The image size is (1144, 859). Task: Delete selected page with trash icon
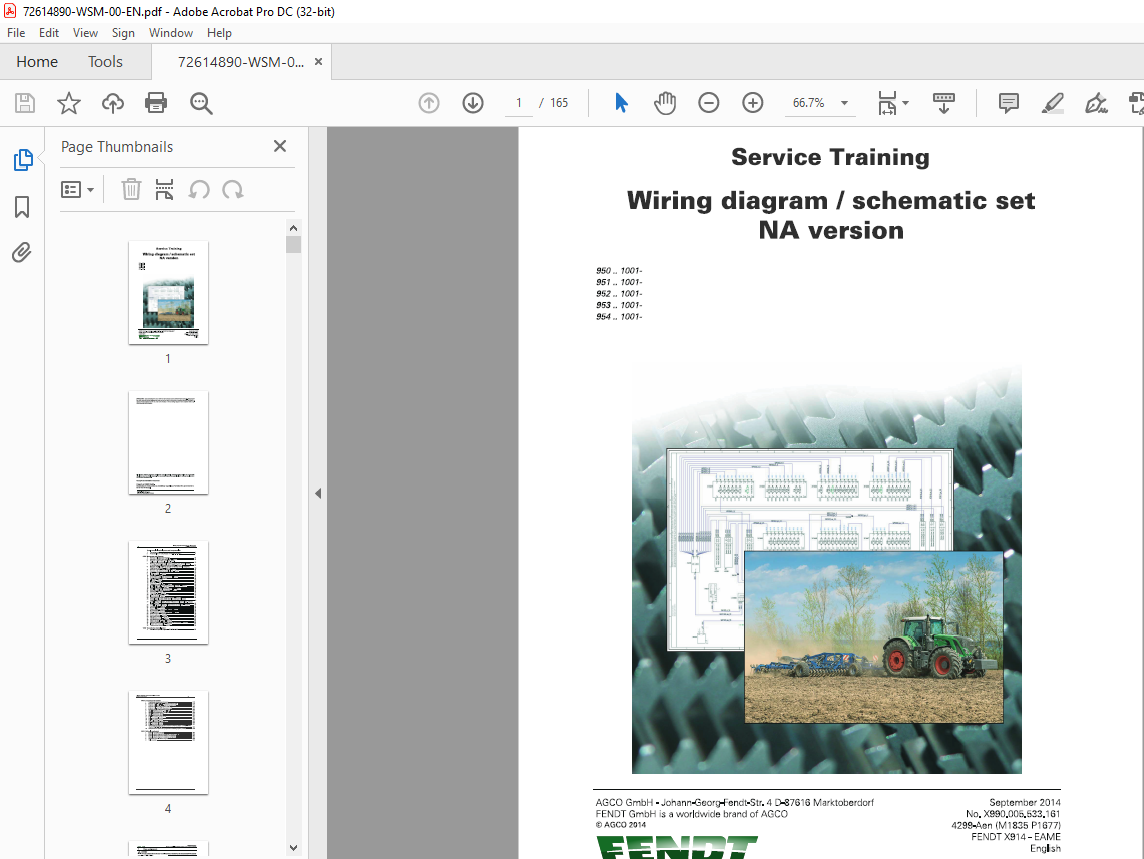(x=131, y=190)
